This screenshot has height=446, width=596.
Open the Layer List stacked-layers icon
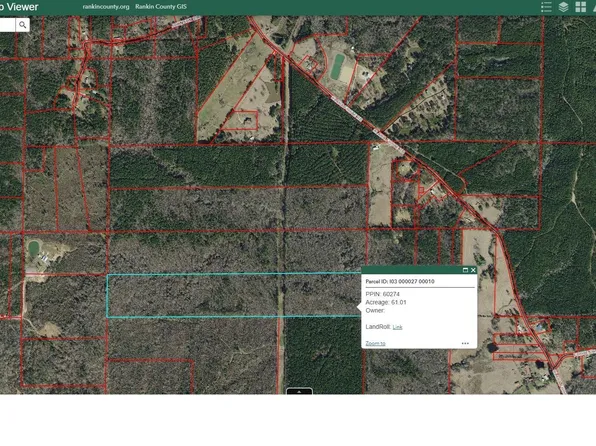563,7
